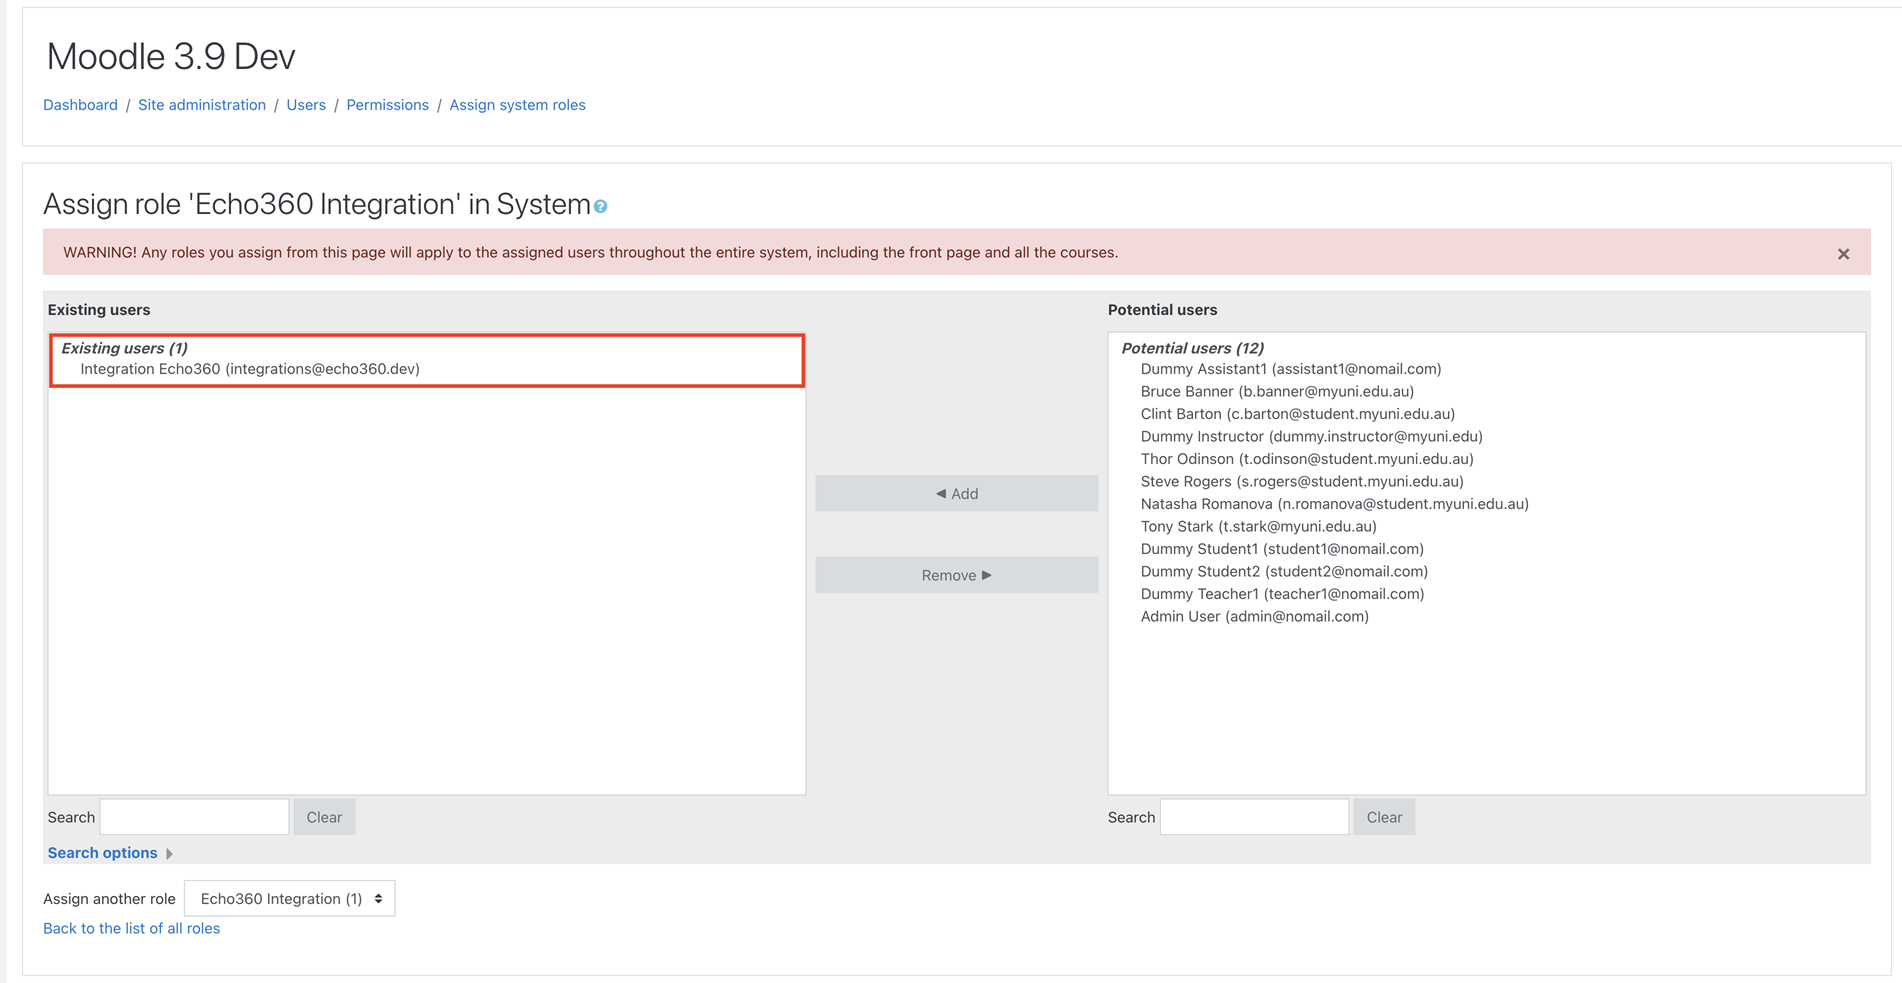Select Natasha Romanova in potential users
Image resolution: width=1902 pixels, height=983 pixels.
(x=1335, y=504)
